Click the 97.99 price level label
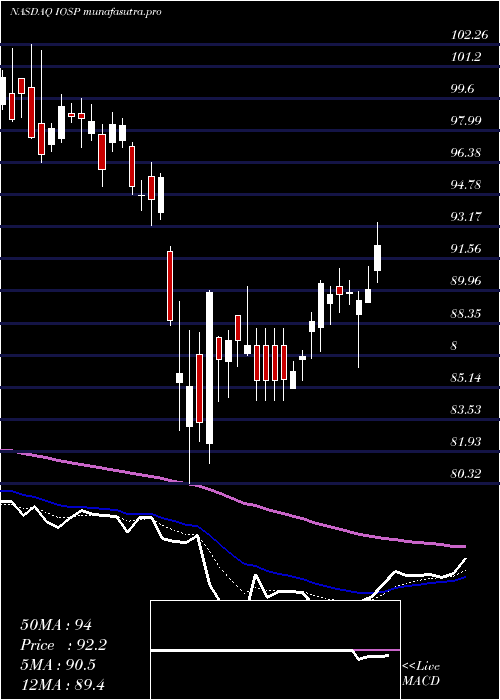The width and height of the screenshot is (500, 700). click(467, 121)
